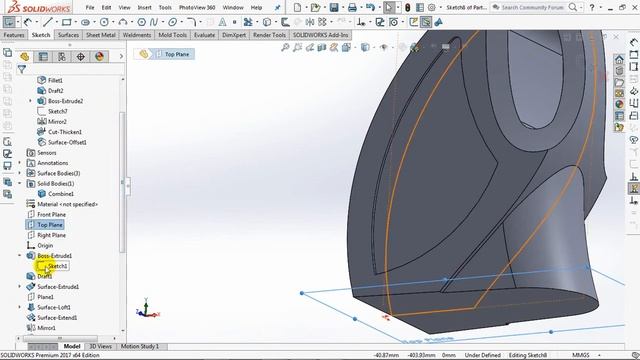Select the sketch Text tool
640x360 pixels.
point(222,22)
